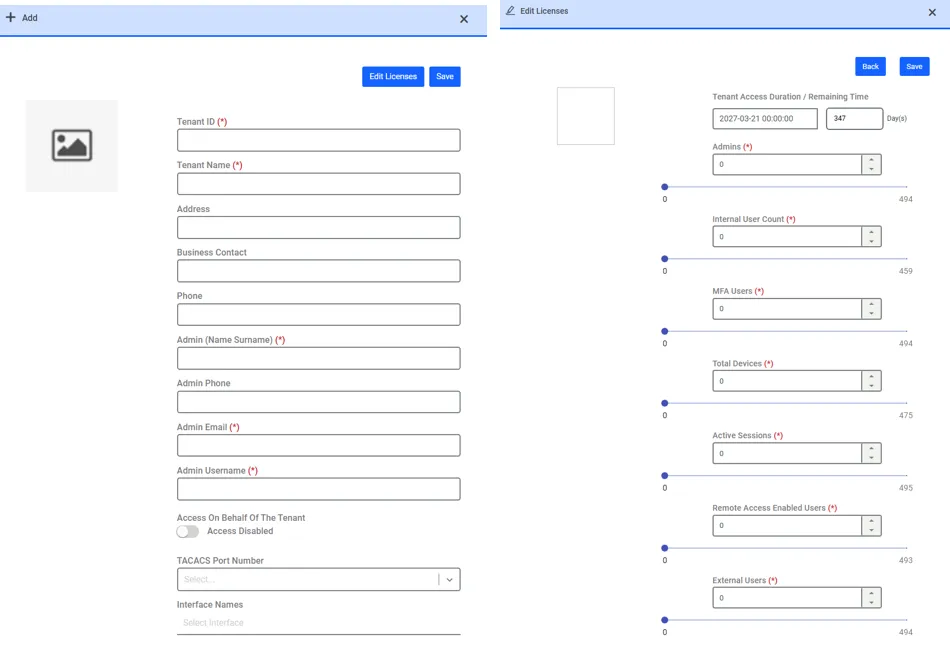Save changes in the Edit Licenses panel
This screenshot has height=669, width=950.
pyautogui.click(x=914, y=67)
